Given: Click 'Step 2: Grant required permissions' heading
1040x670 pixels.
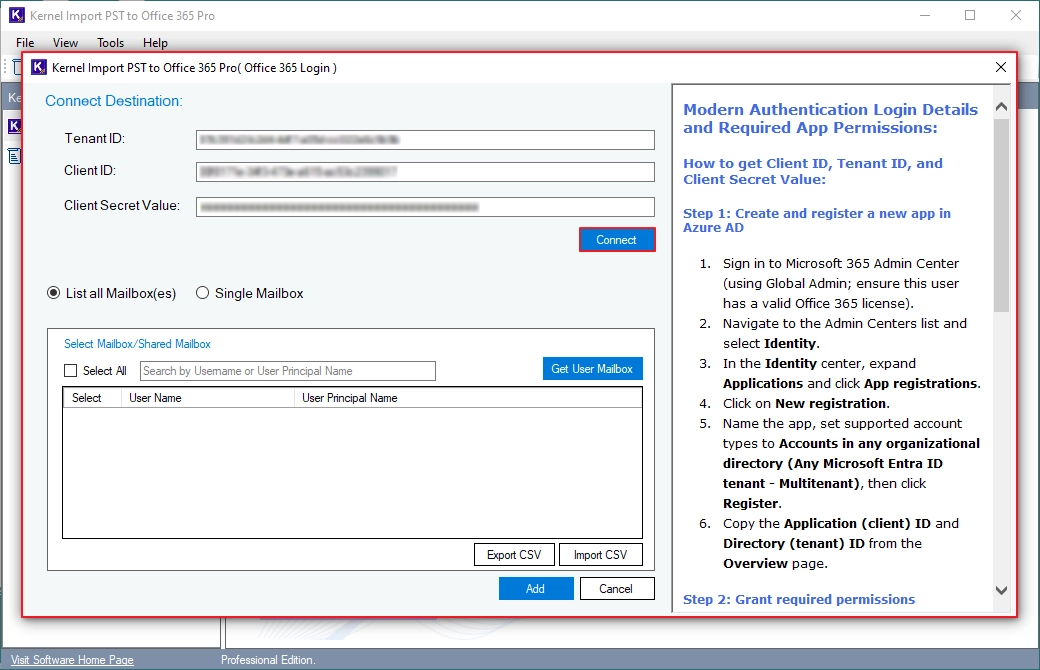Looking at the screenshot, I should tap(799, 600).
